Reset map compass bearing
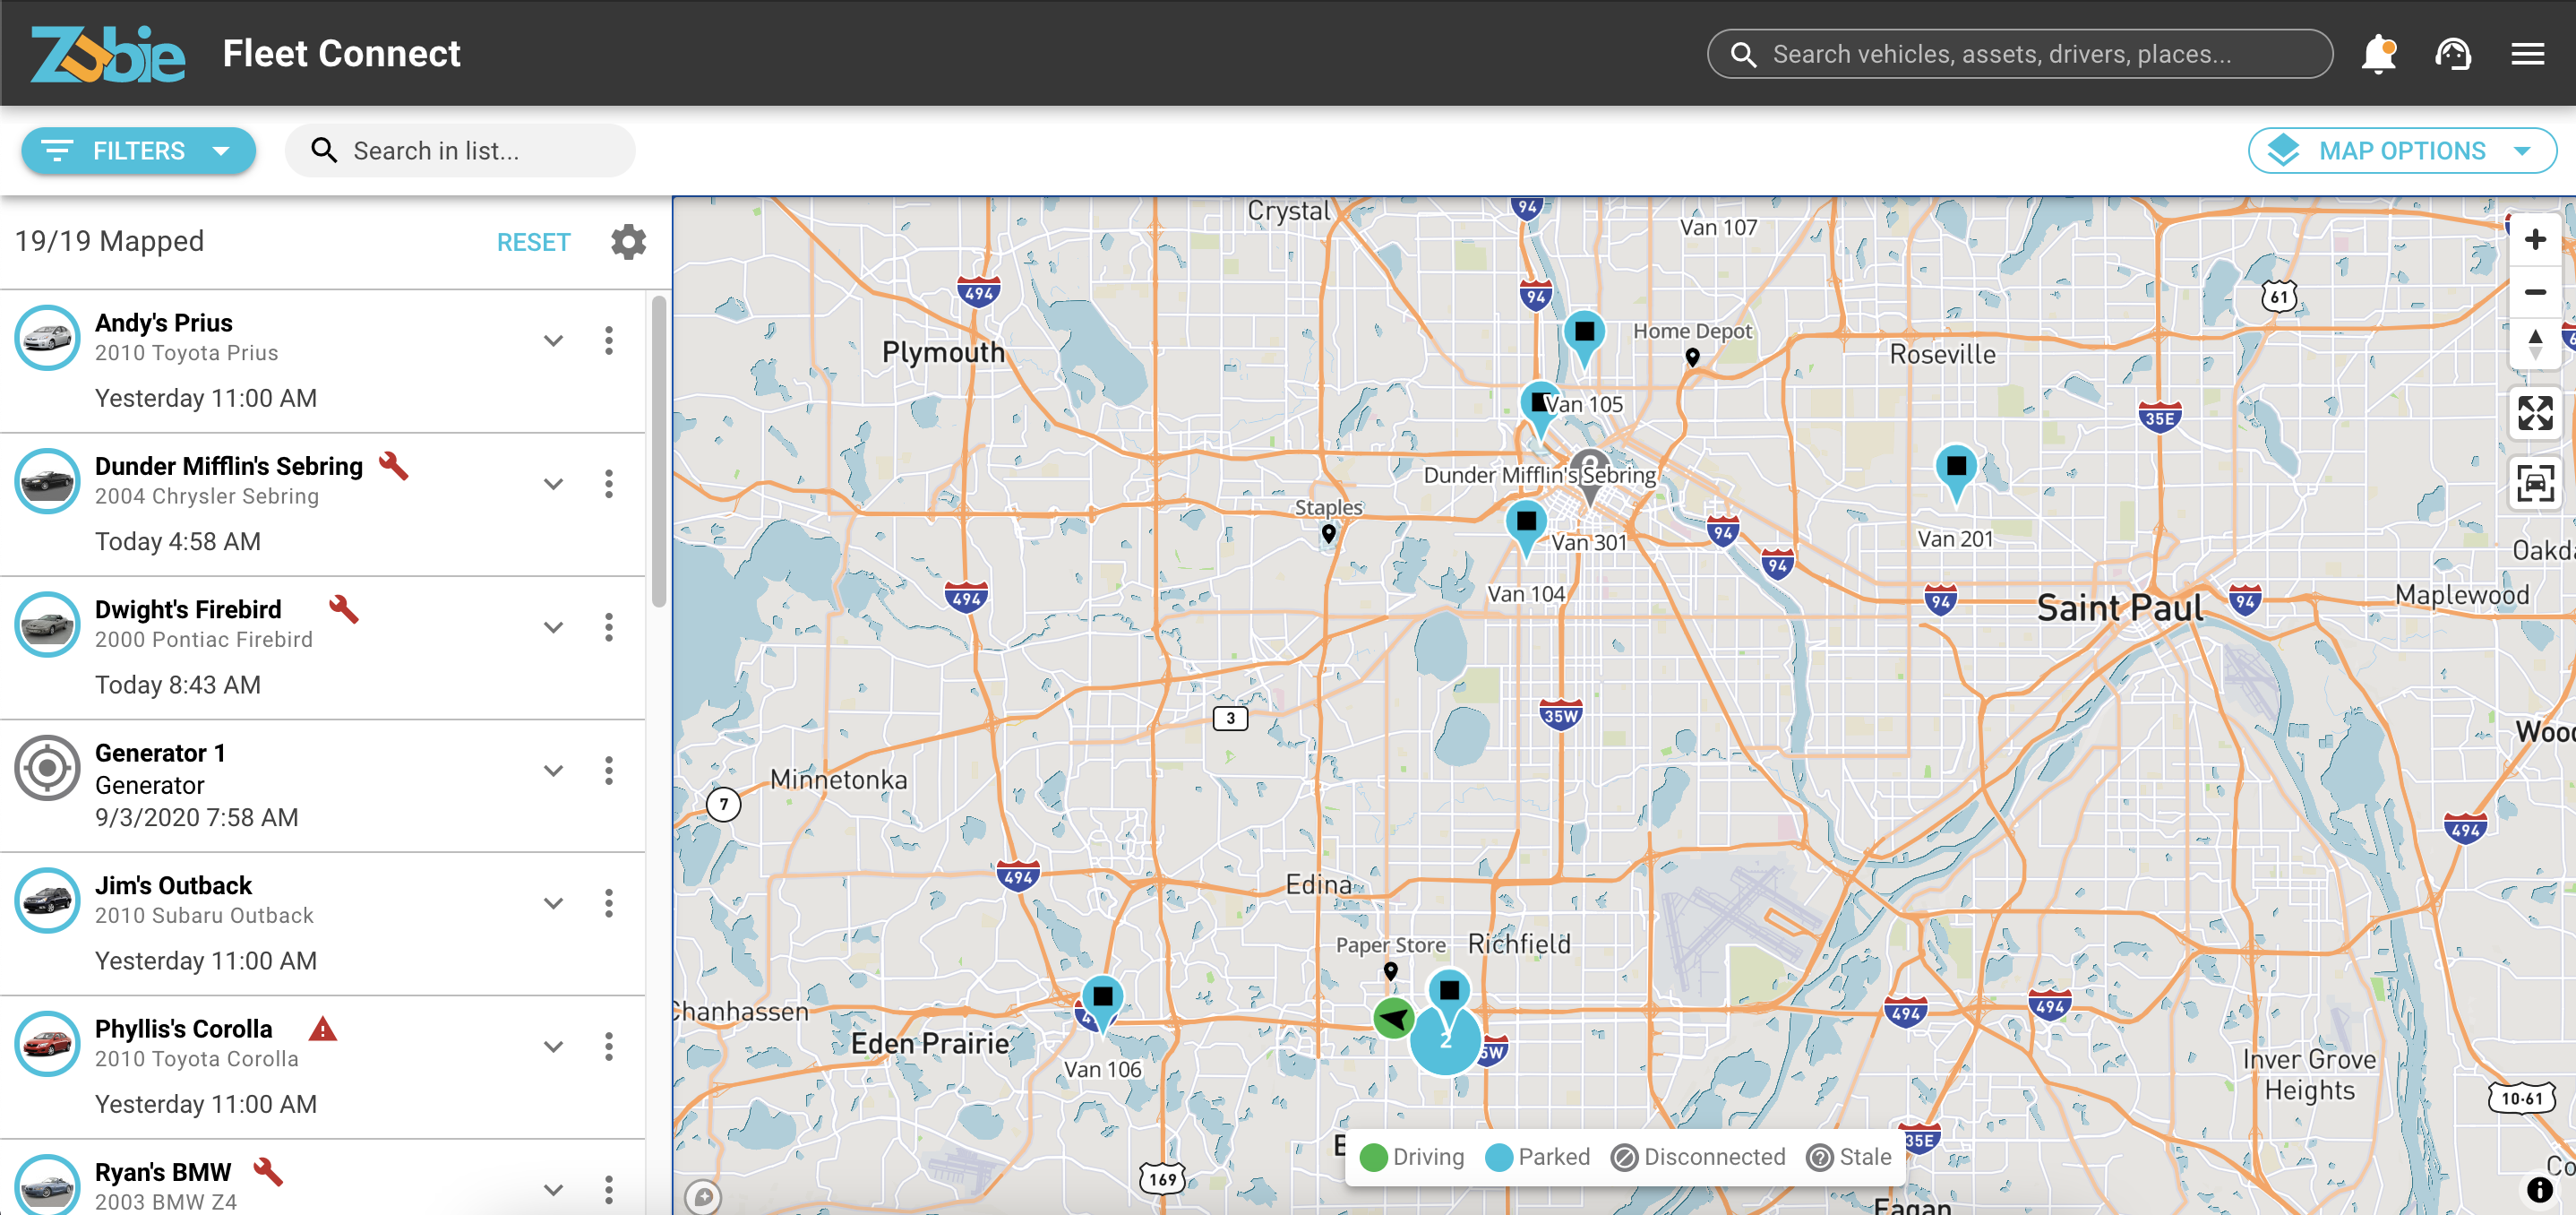The height and width of the screenshot is (1215, 2576). click(2534, 344)
